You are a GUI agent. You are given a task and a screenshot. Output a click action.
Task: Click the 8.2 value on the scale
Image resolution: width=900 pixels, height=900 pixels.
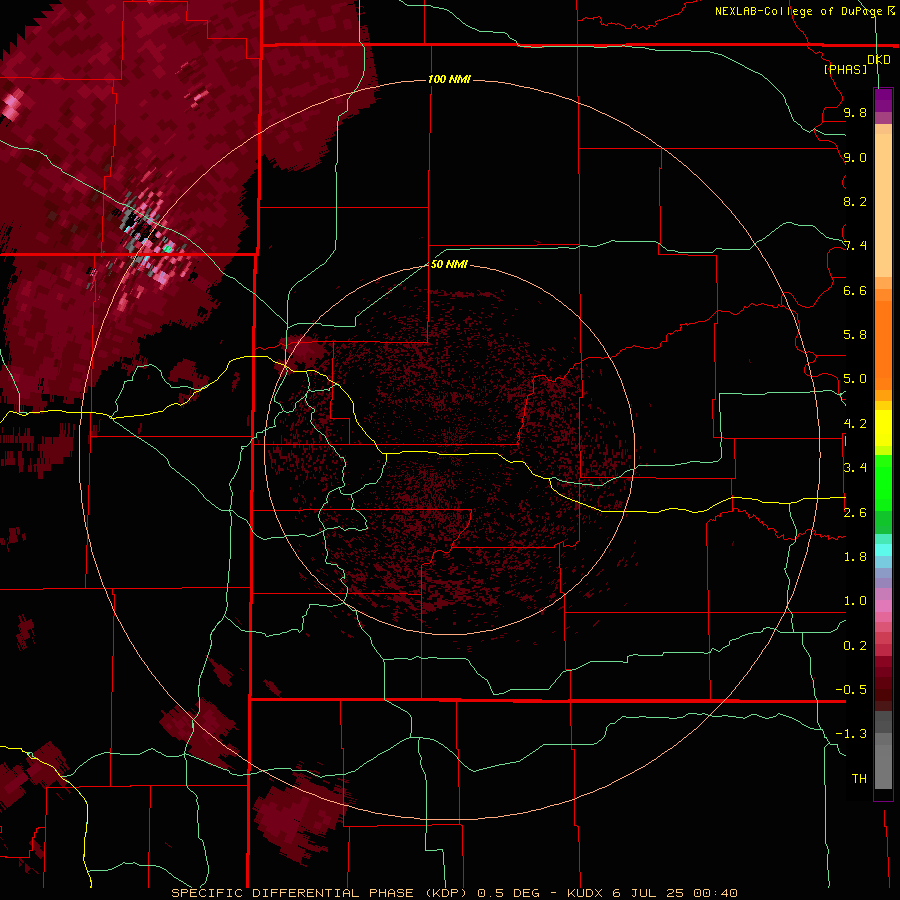click(855, 201)
